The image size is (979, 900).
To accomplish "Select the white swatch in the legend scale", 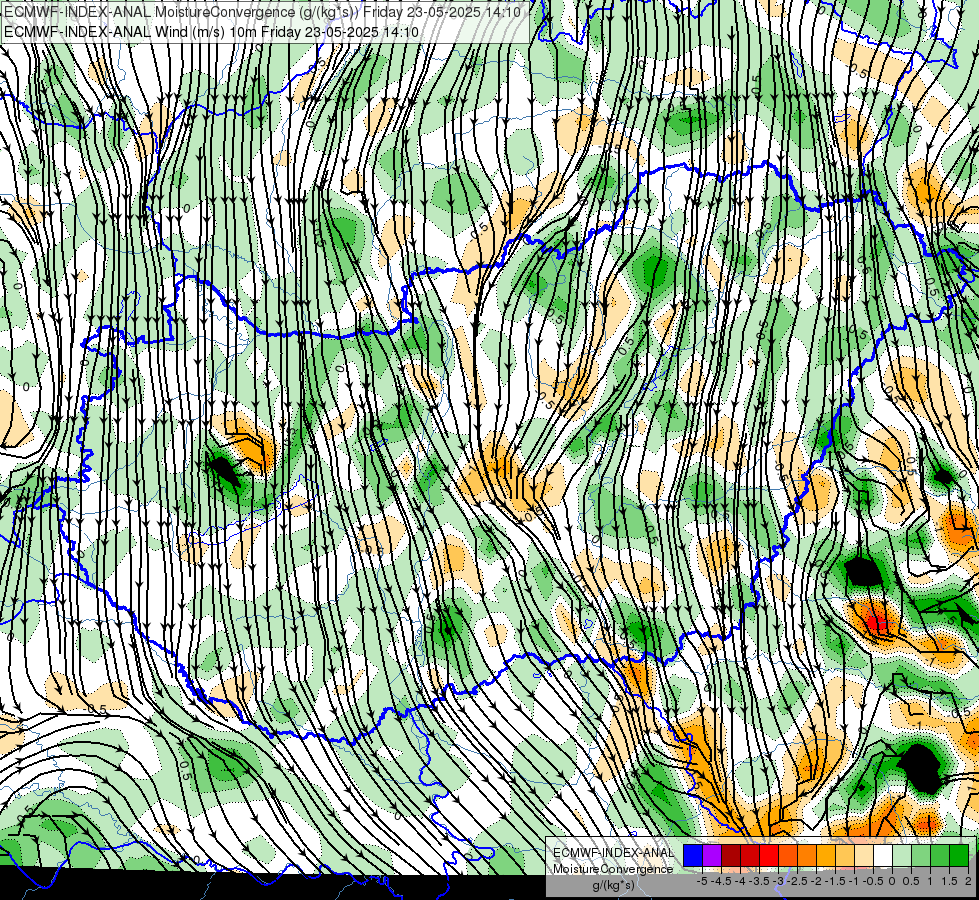I will pos(883,856).
